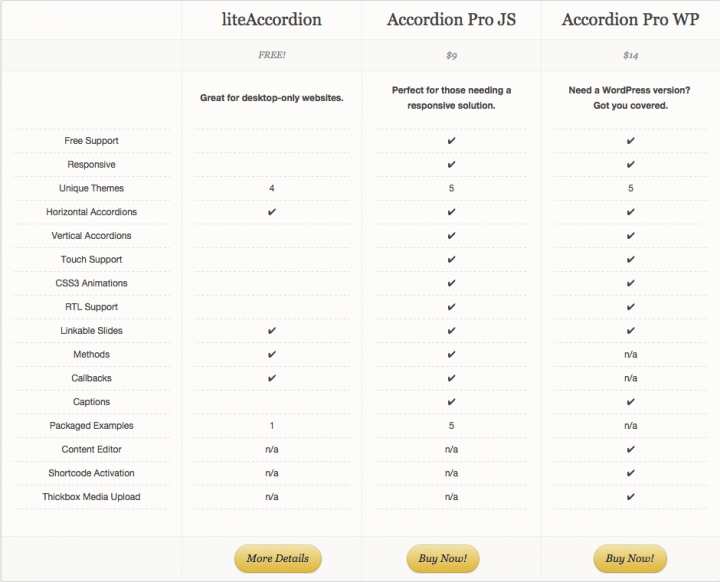Click Callbacks checkmark in liteAccordion column
The image size is (720, 582).
[x=272, y=379]
